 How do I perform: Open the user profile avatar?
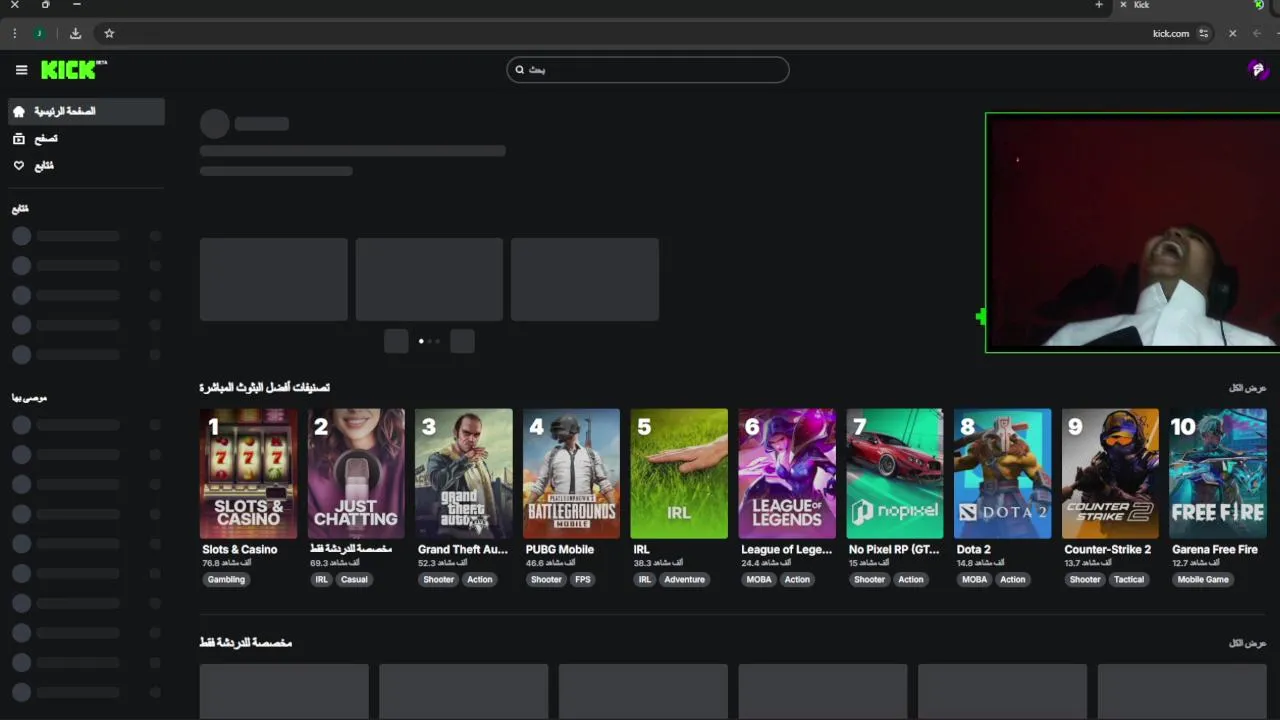coord(1257,69)
